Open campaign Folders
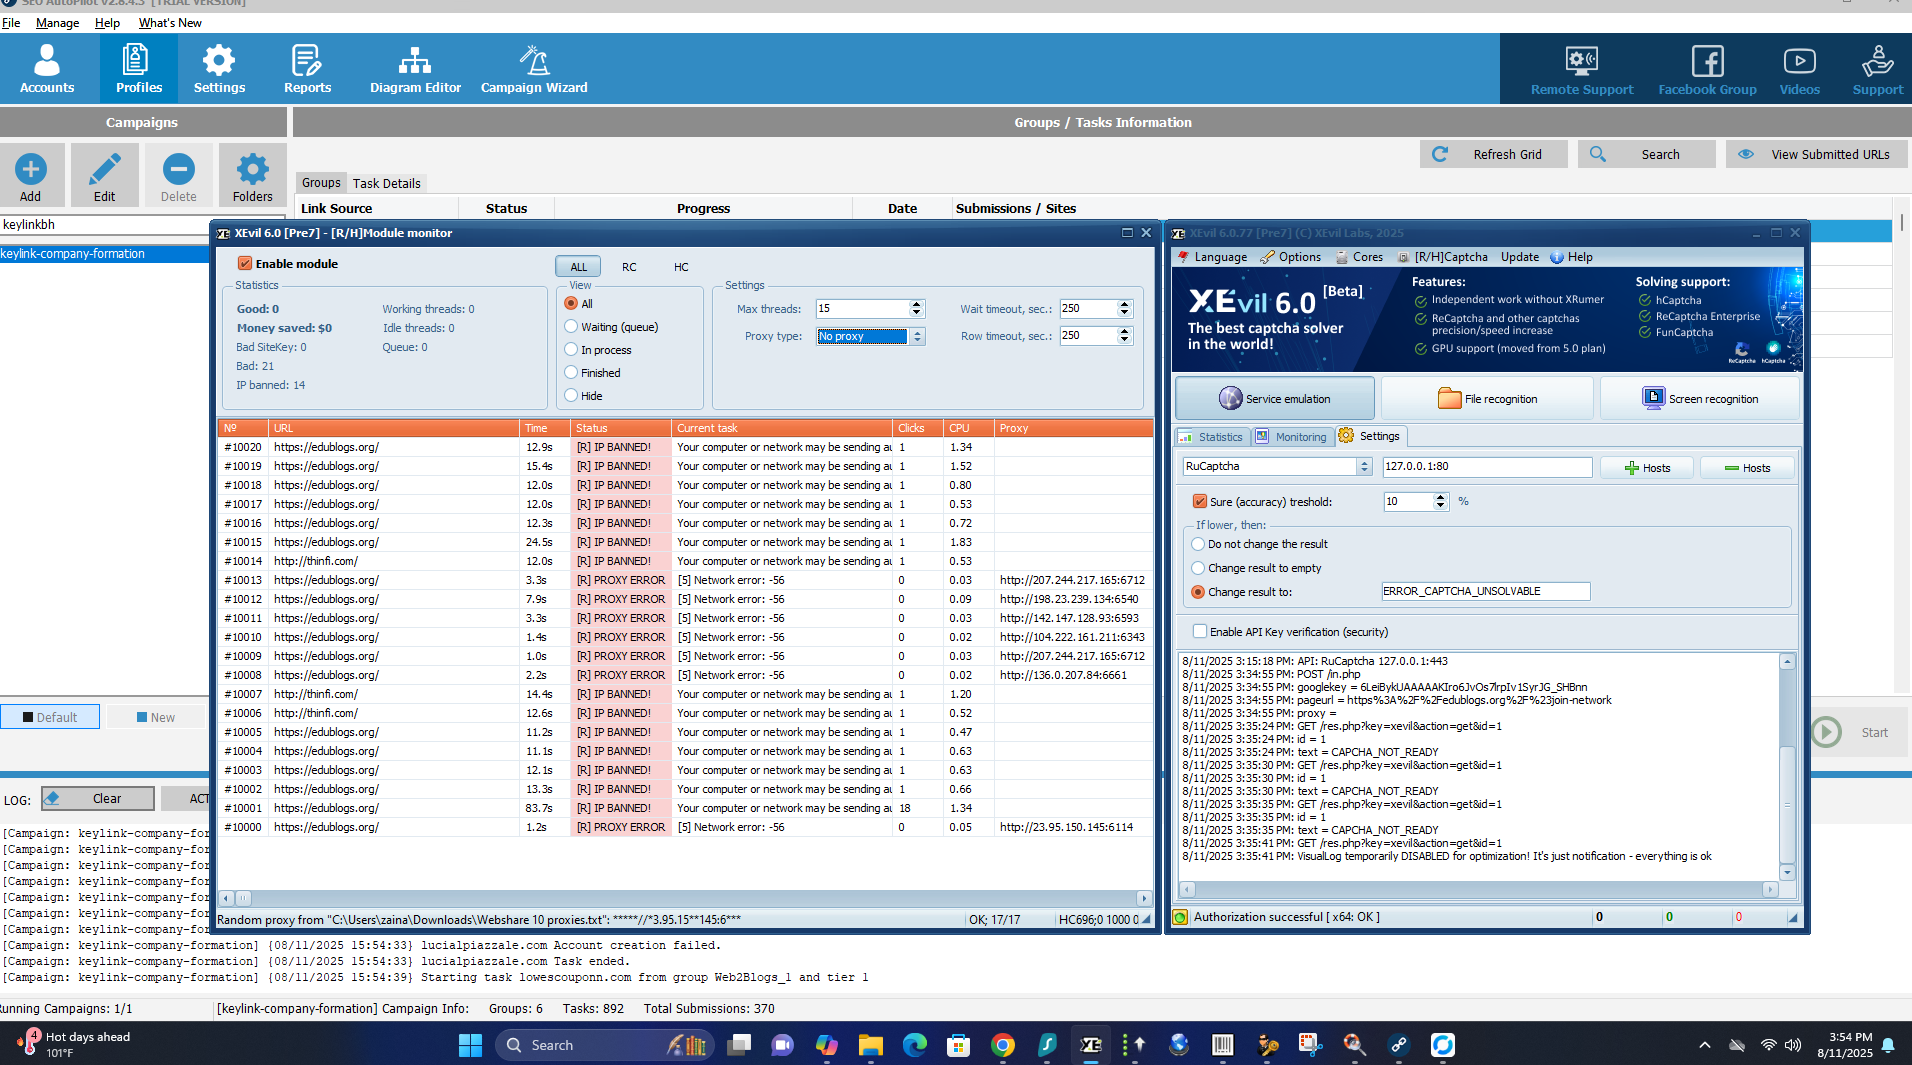 [253, 175]
